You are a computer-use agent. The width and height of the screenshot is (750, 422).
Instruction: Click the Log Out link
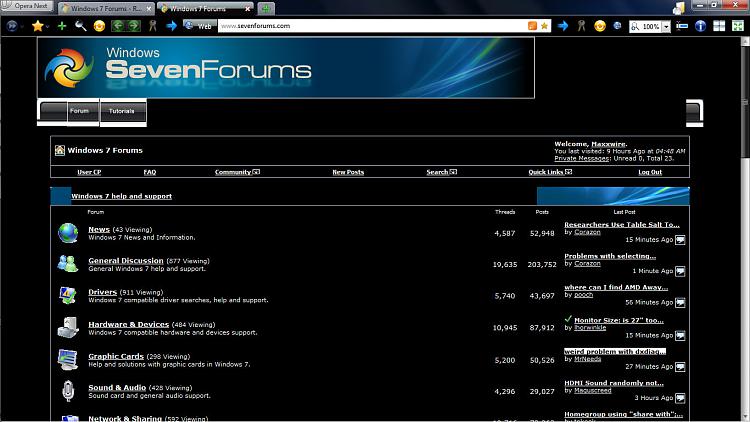pyautogui.click(x=650, y=172)
